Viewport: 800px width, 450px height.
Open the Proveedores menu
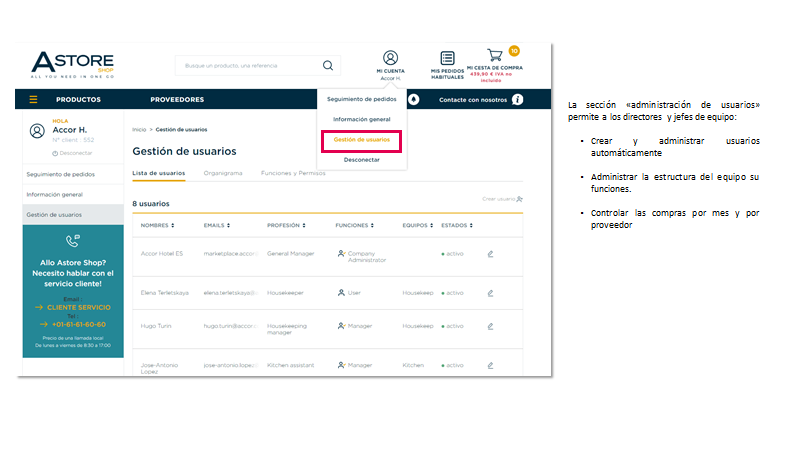pos(177,99)
